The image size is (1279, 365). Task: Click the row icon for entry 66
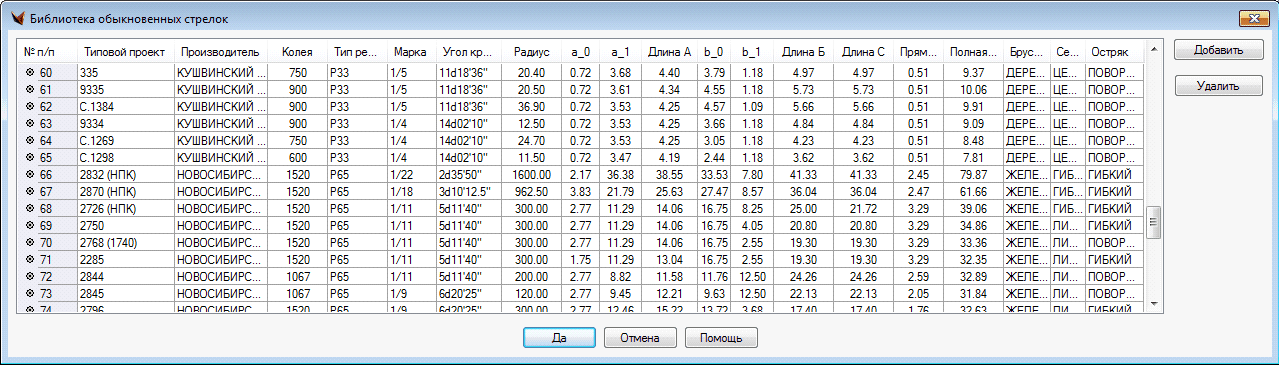[x=30, y=175]
